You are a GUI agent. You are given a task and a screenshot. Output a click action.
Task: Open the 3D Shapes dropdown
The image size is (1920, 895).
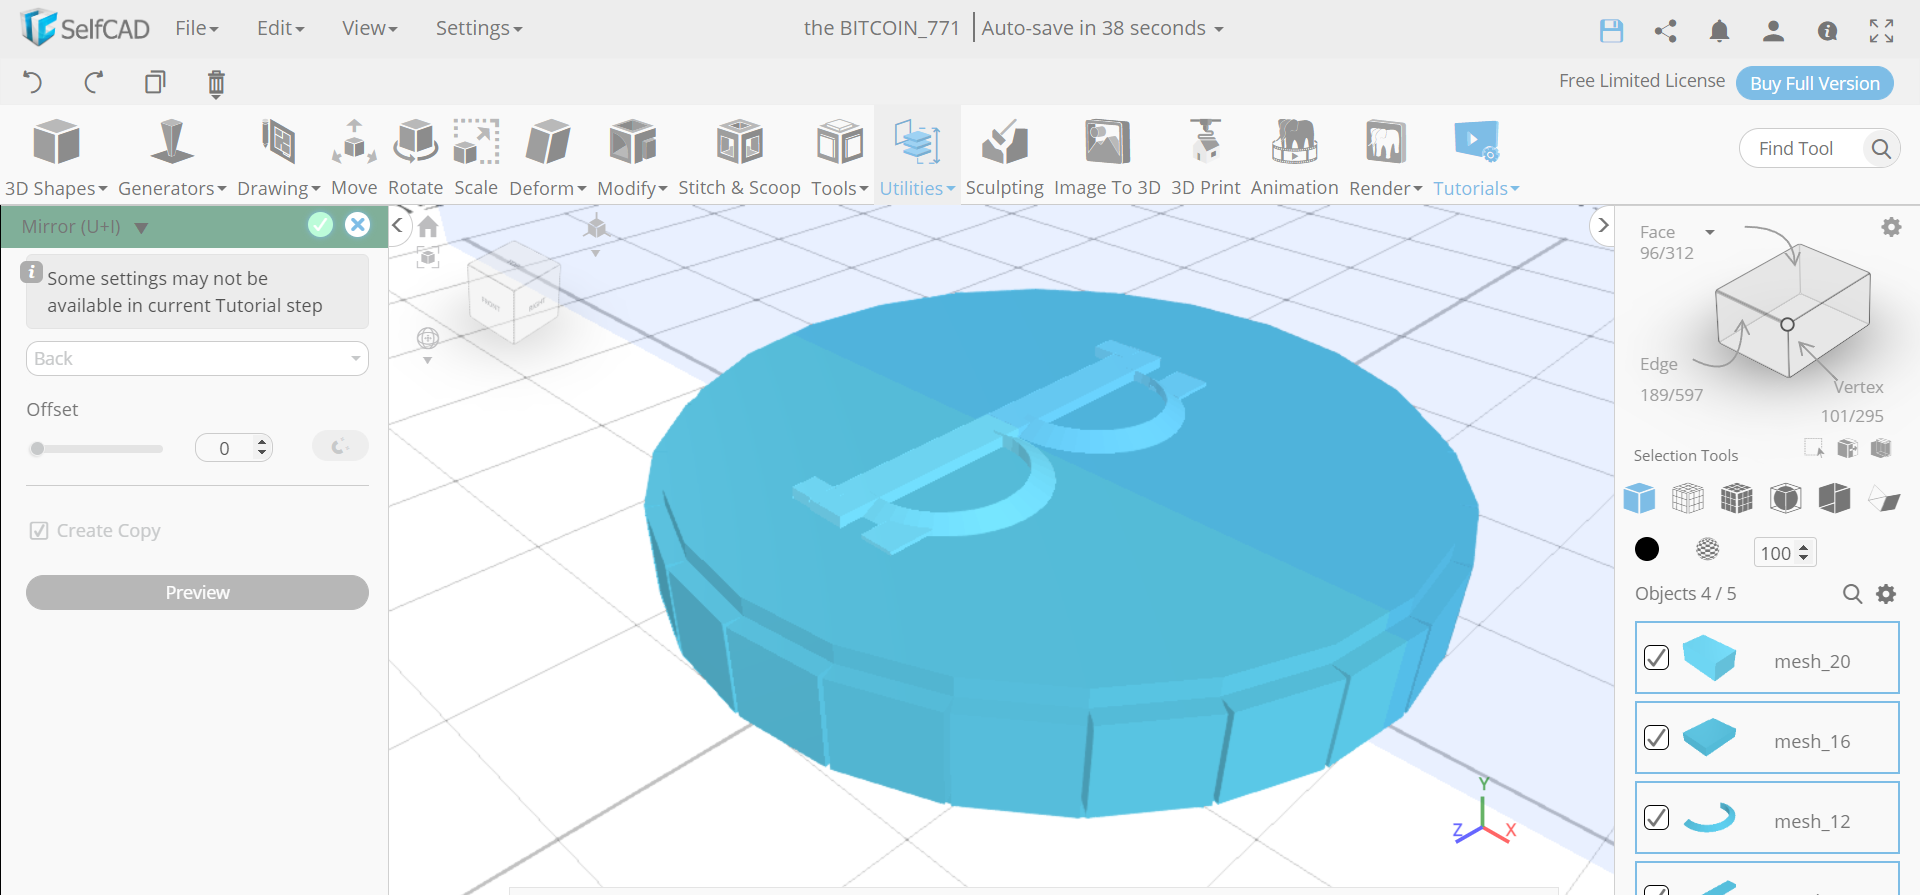56,157
